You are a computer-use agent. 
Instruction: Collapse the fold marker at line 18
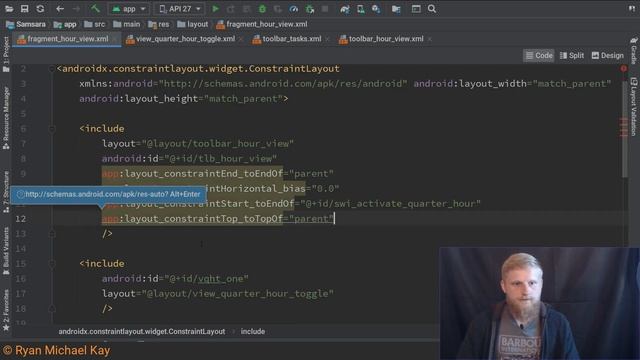point(52,309)
